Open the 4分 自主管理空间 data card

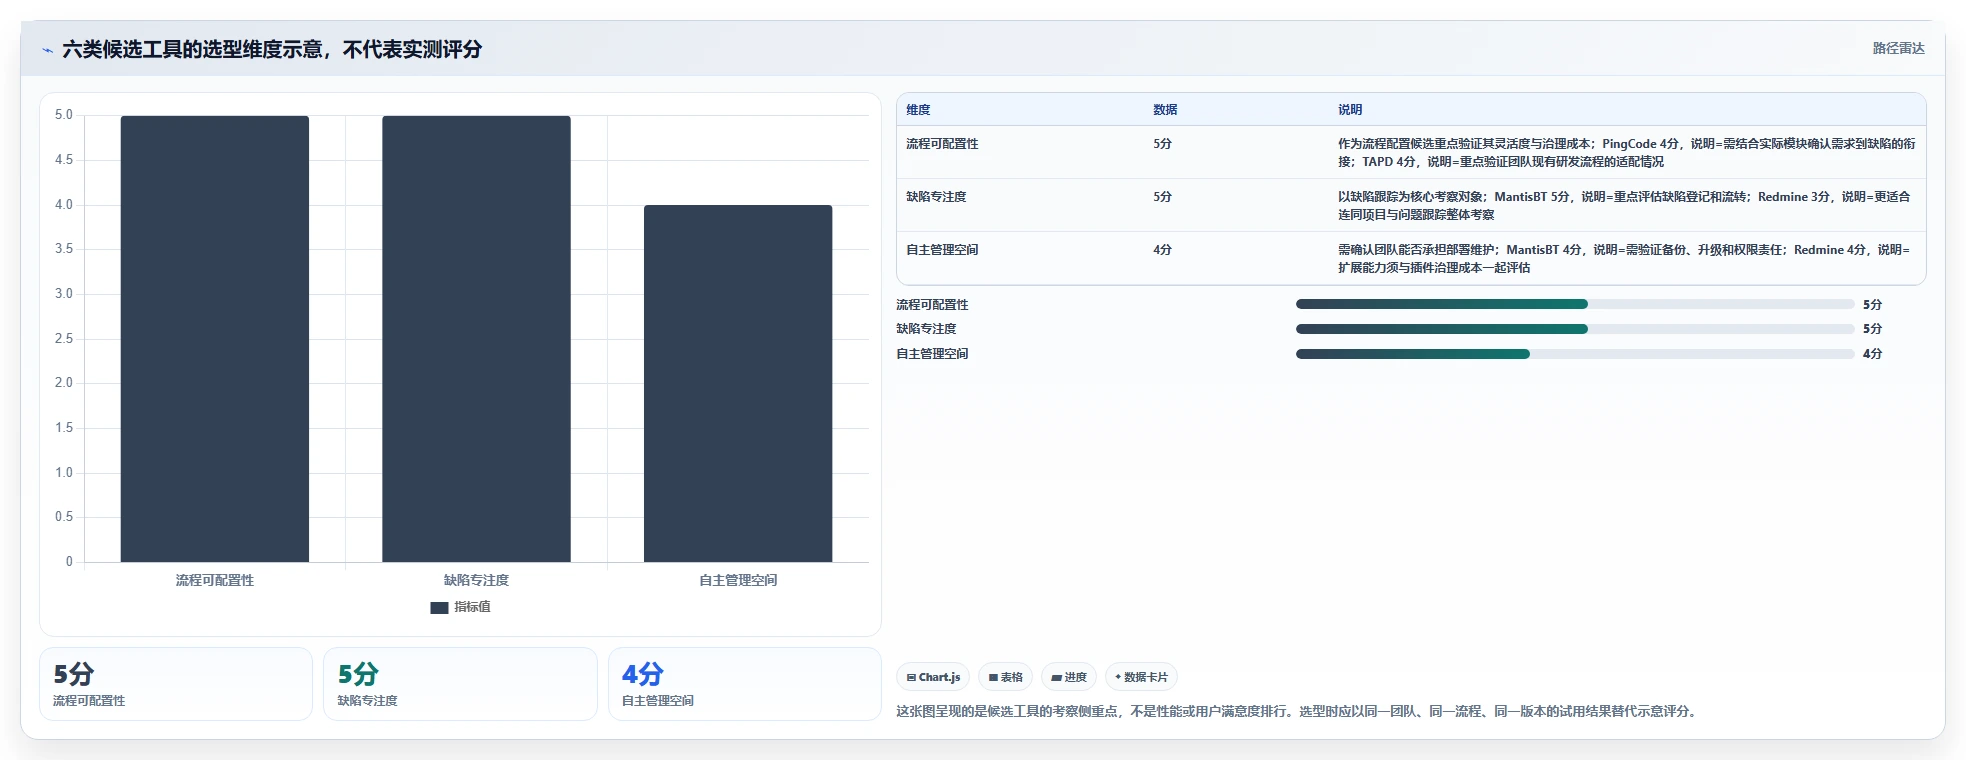745,684
